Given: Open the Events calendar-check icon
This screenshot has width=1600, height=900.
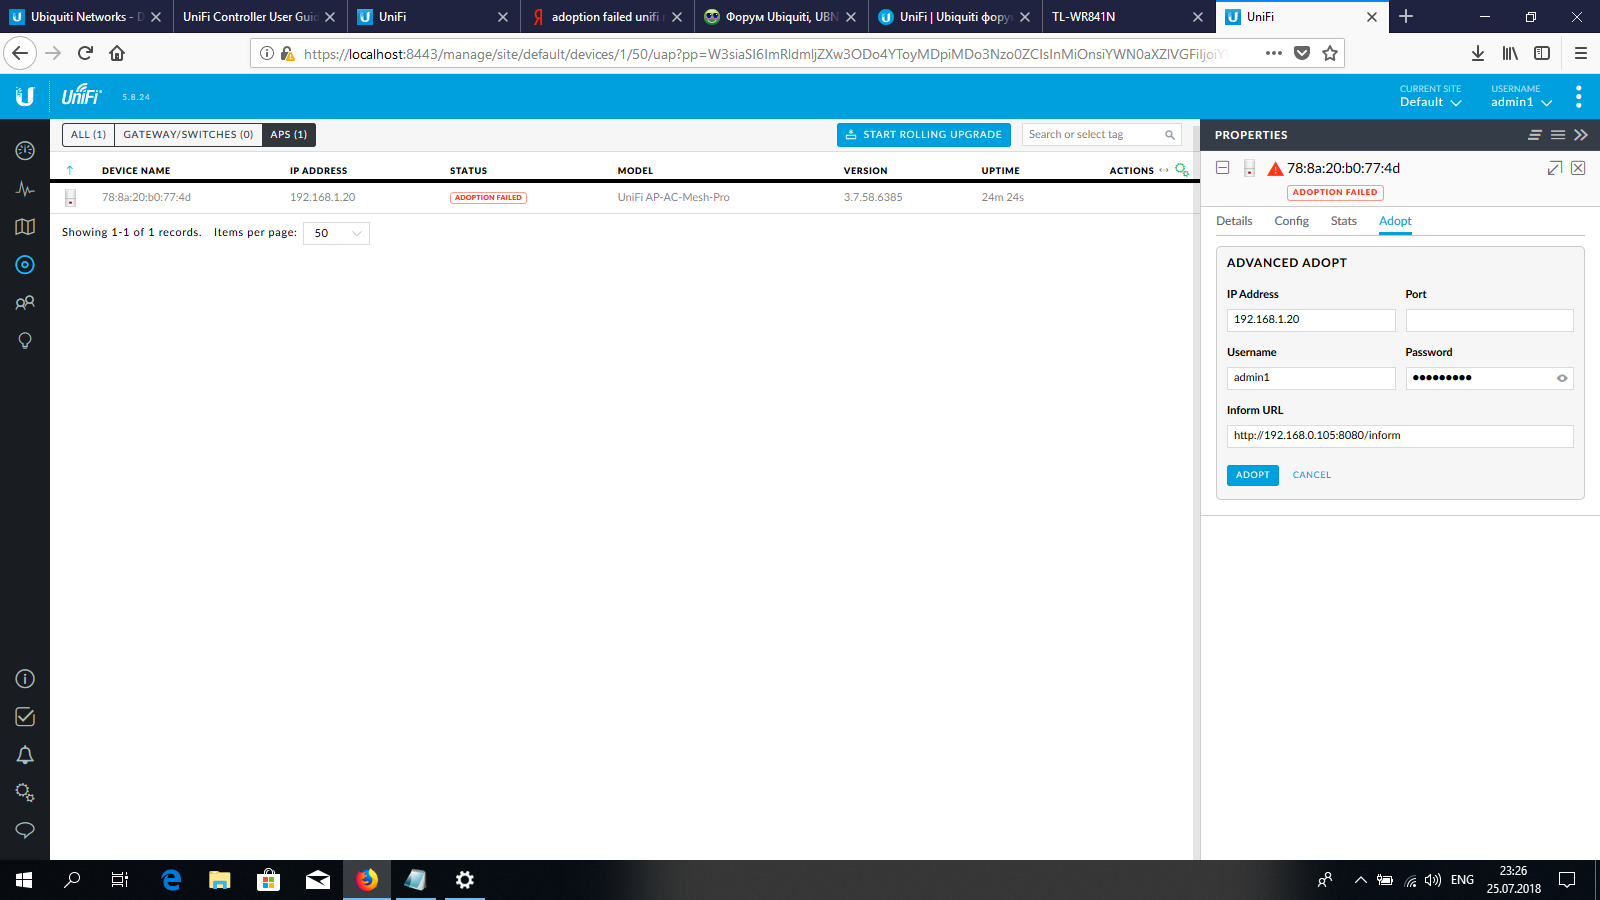Looking at the screenshot, I should tap(25, 717).
